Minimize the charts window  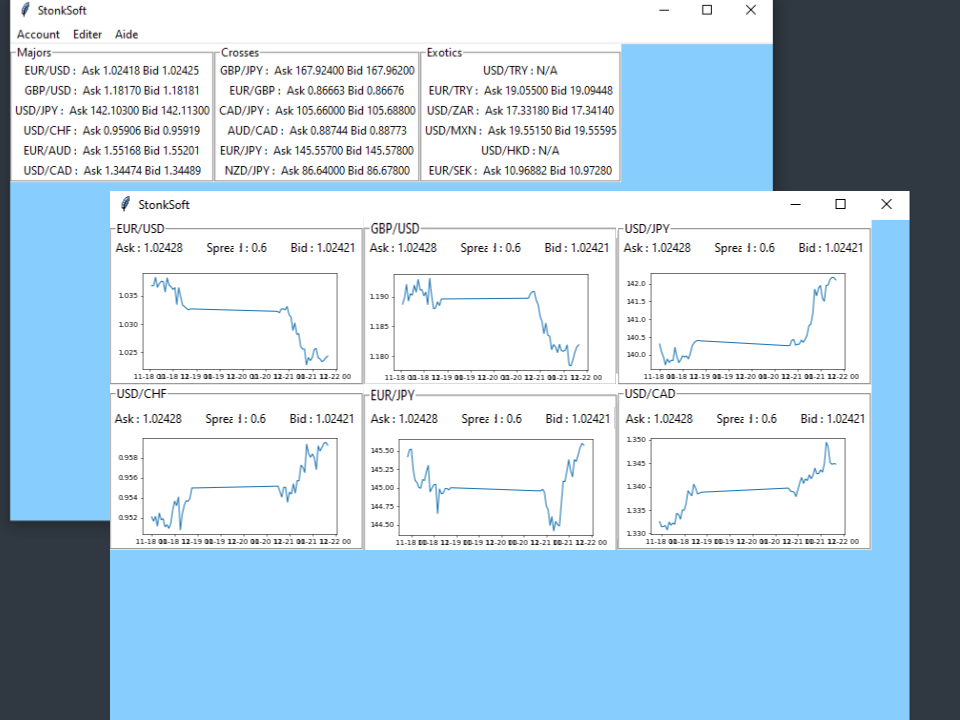(796, 204)
